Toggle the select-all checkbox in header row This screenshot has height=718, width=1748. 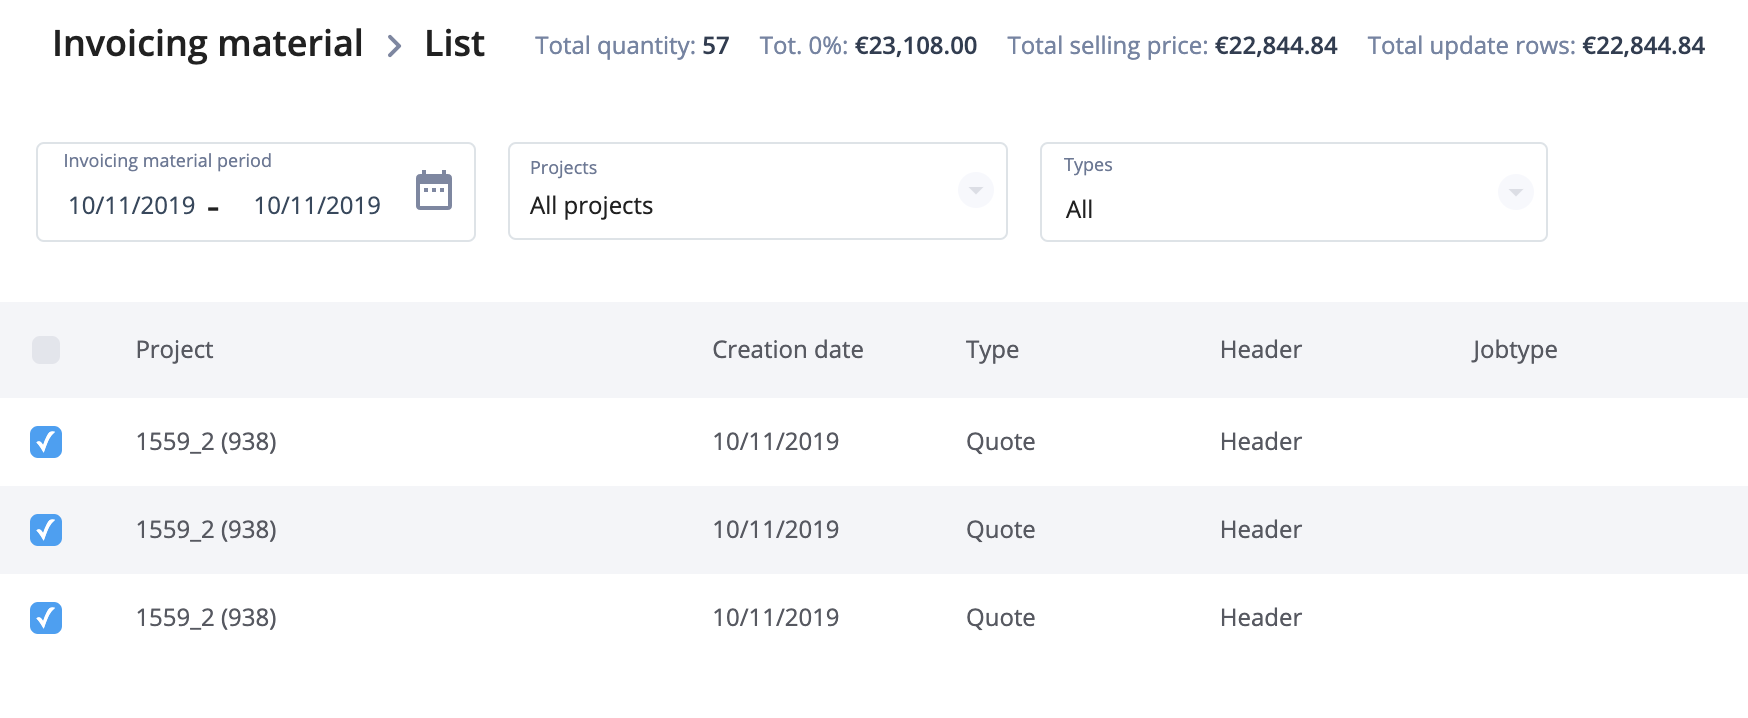tap(46, 350)
